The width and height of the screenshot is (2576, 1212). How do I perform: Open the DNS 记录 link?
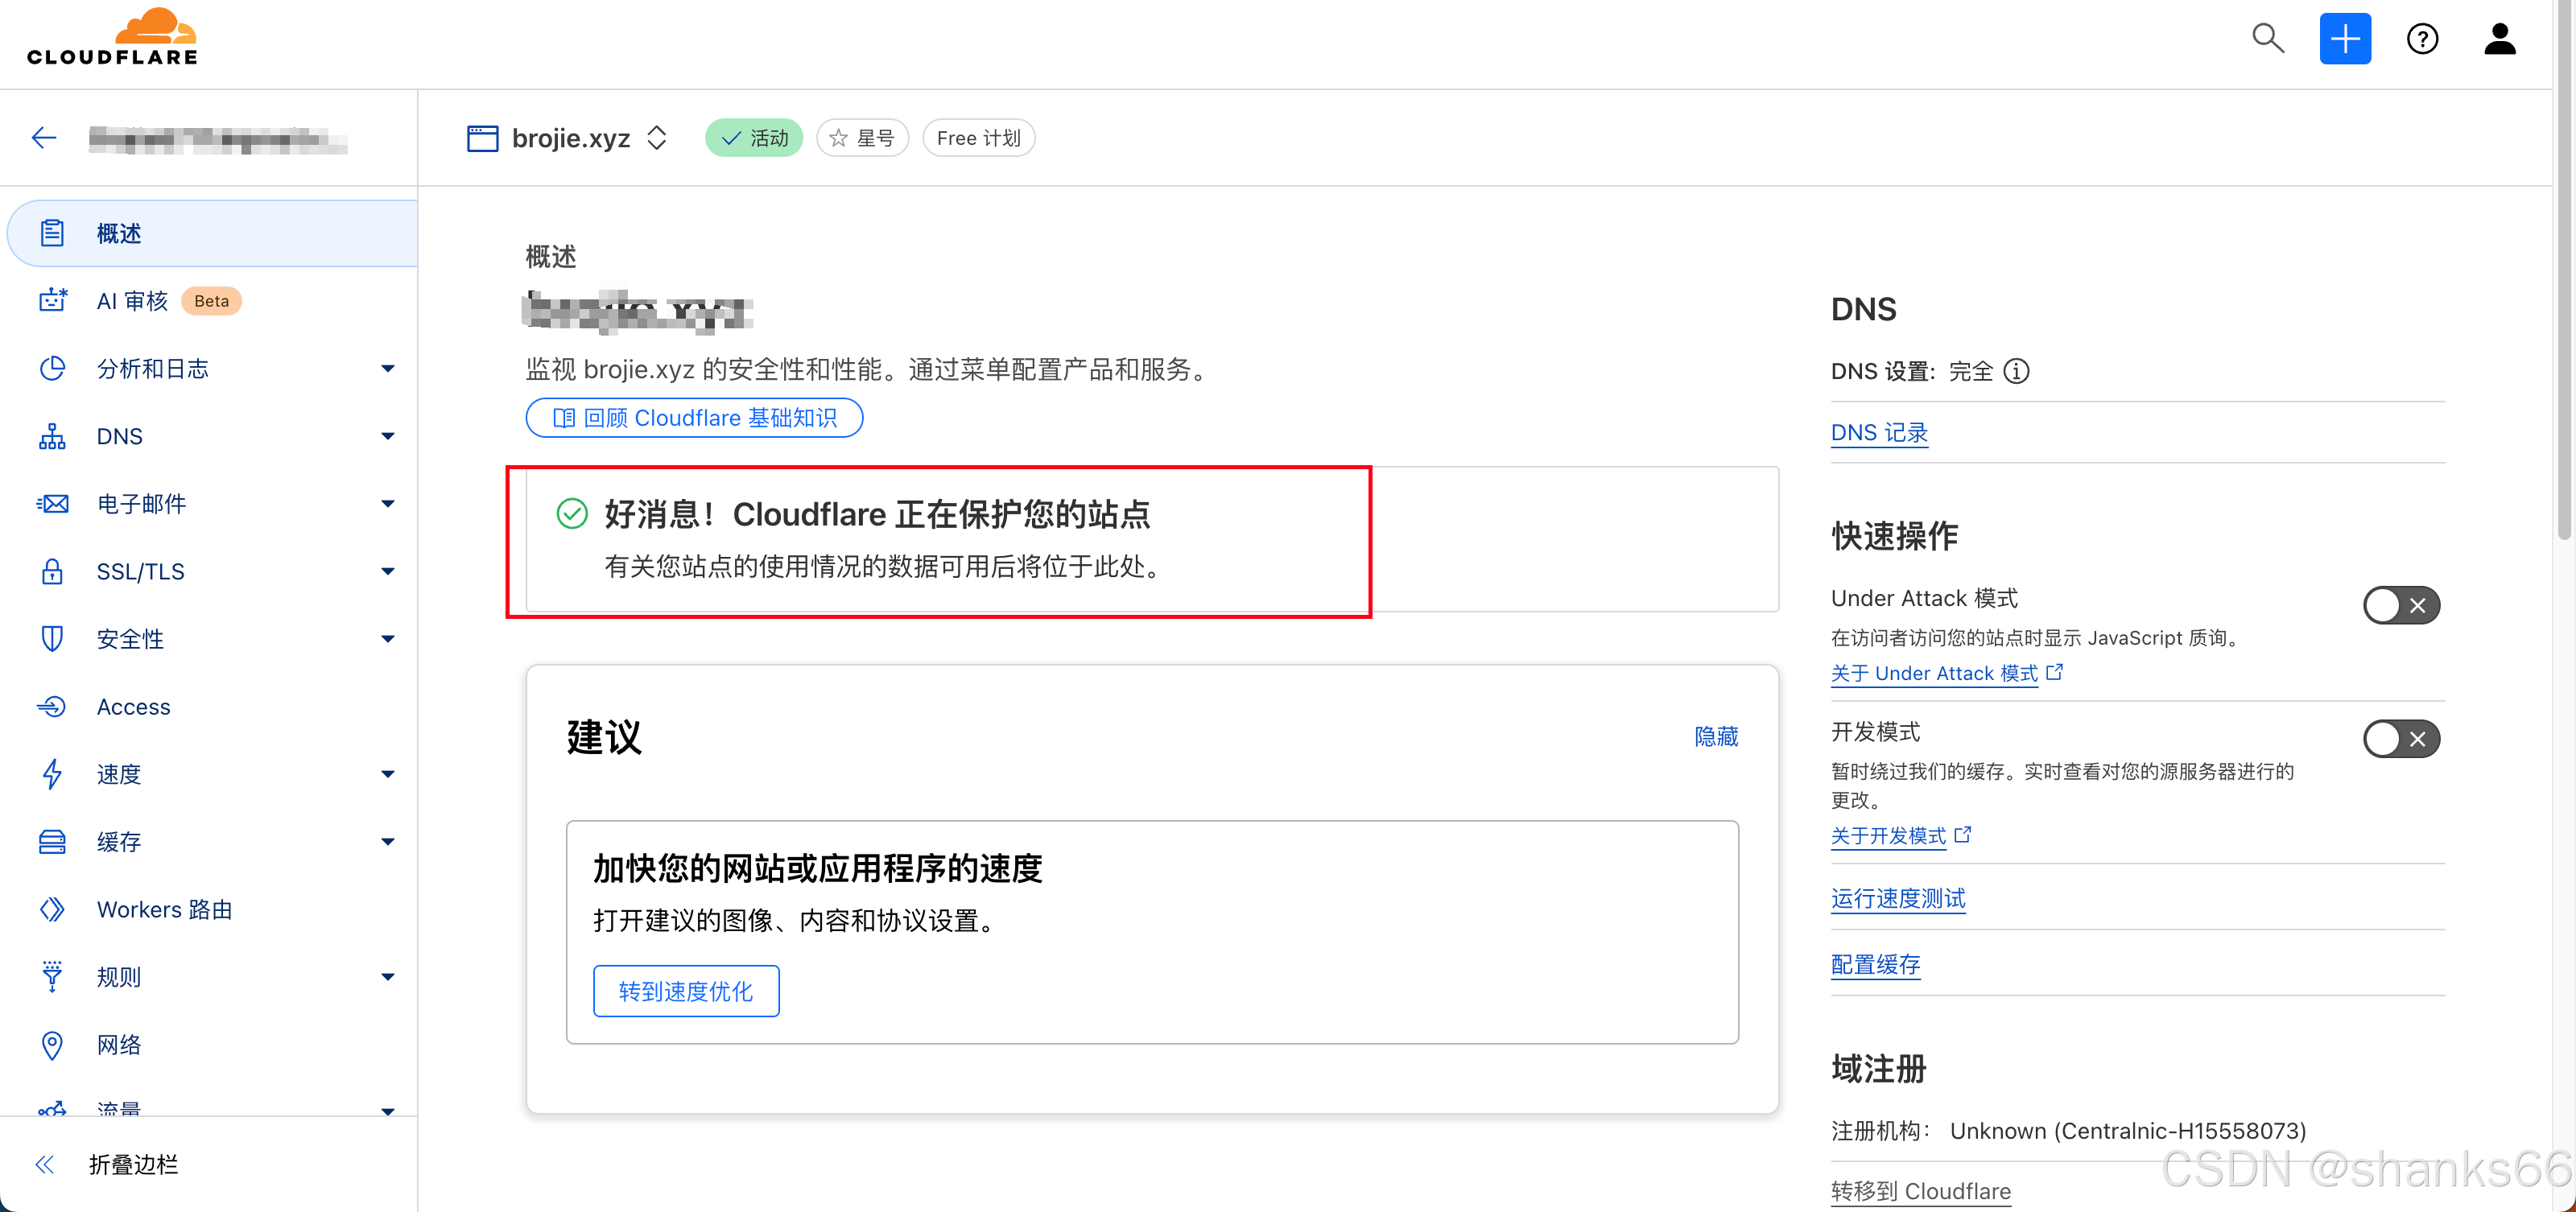pos(1878,433)
